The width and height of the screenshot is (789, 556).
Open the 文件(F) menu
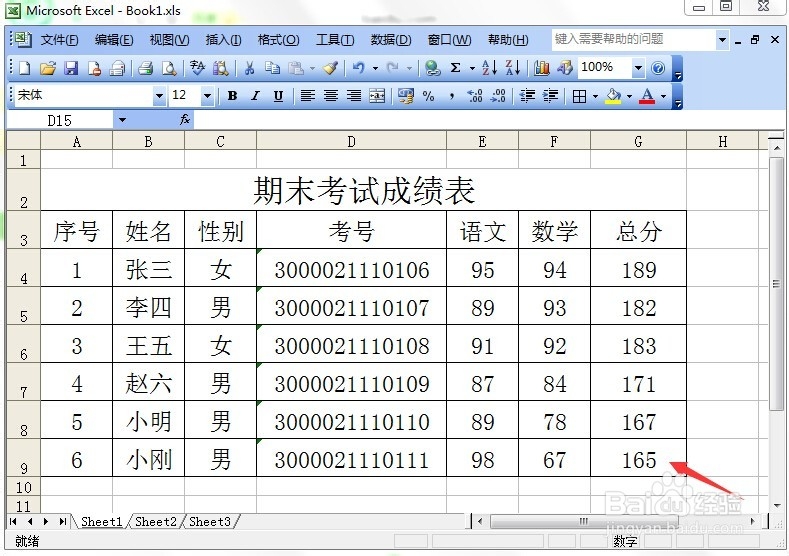tap(59, 40)
